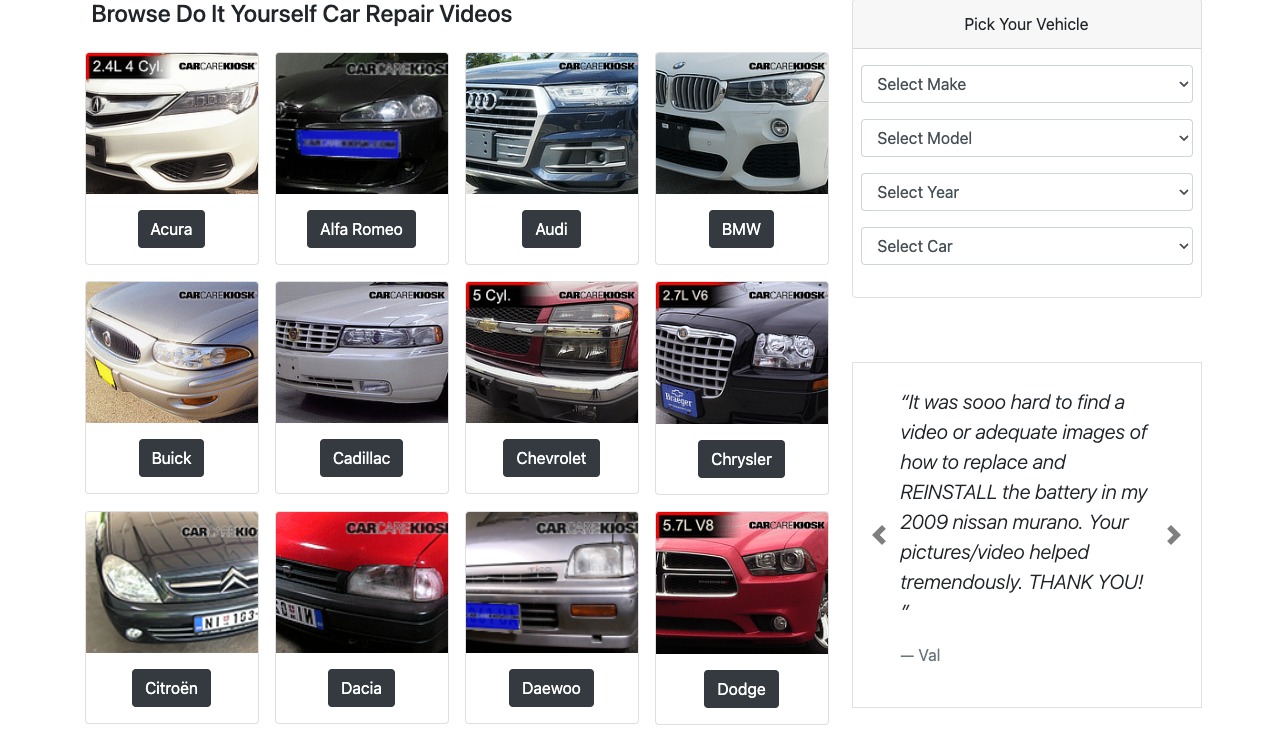The width and height of the screenshot is (1266, 740).
Task: Open the Cadillac videos button
Action: click(361, 458)
